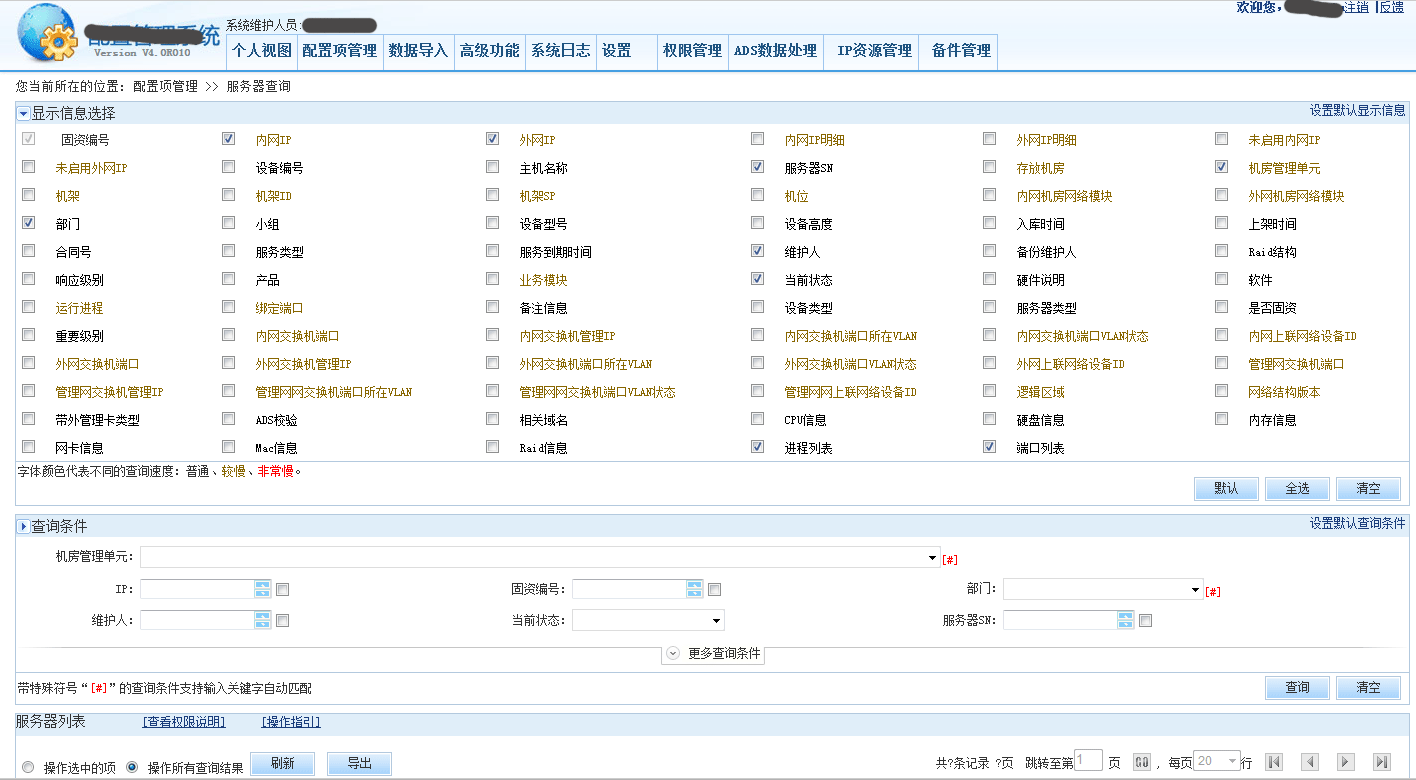Image resolution: width=1416 pixels, height=780 pixels.
Task: Uncheck the 进程列表 checkbox
Action: tap(757, 447)
